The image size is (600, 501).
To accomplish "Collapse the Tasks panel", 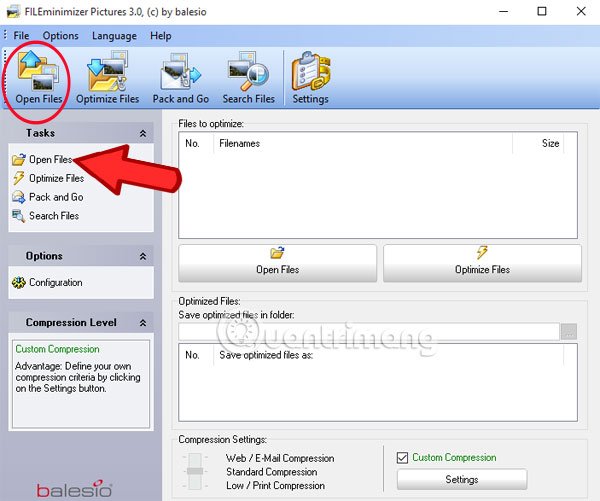I will point(143,133).
